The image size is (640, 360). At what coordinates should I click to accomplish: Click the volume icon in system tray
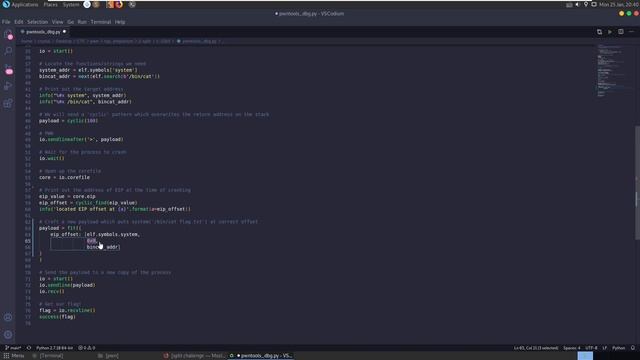(x=578, y=4)
